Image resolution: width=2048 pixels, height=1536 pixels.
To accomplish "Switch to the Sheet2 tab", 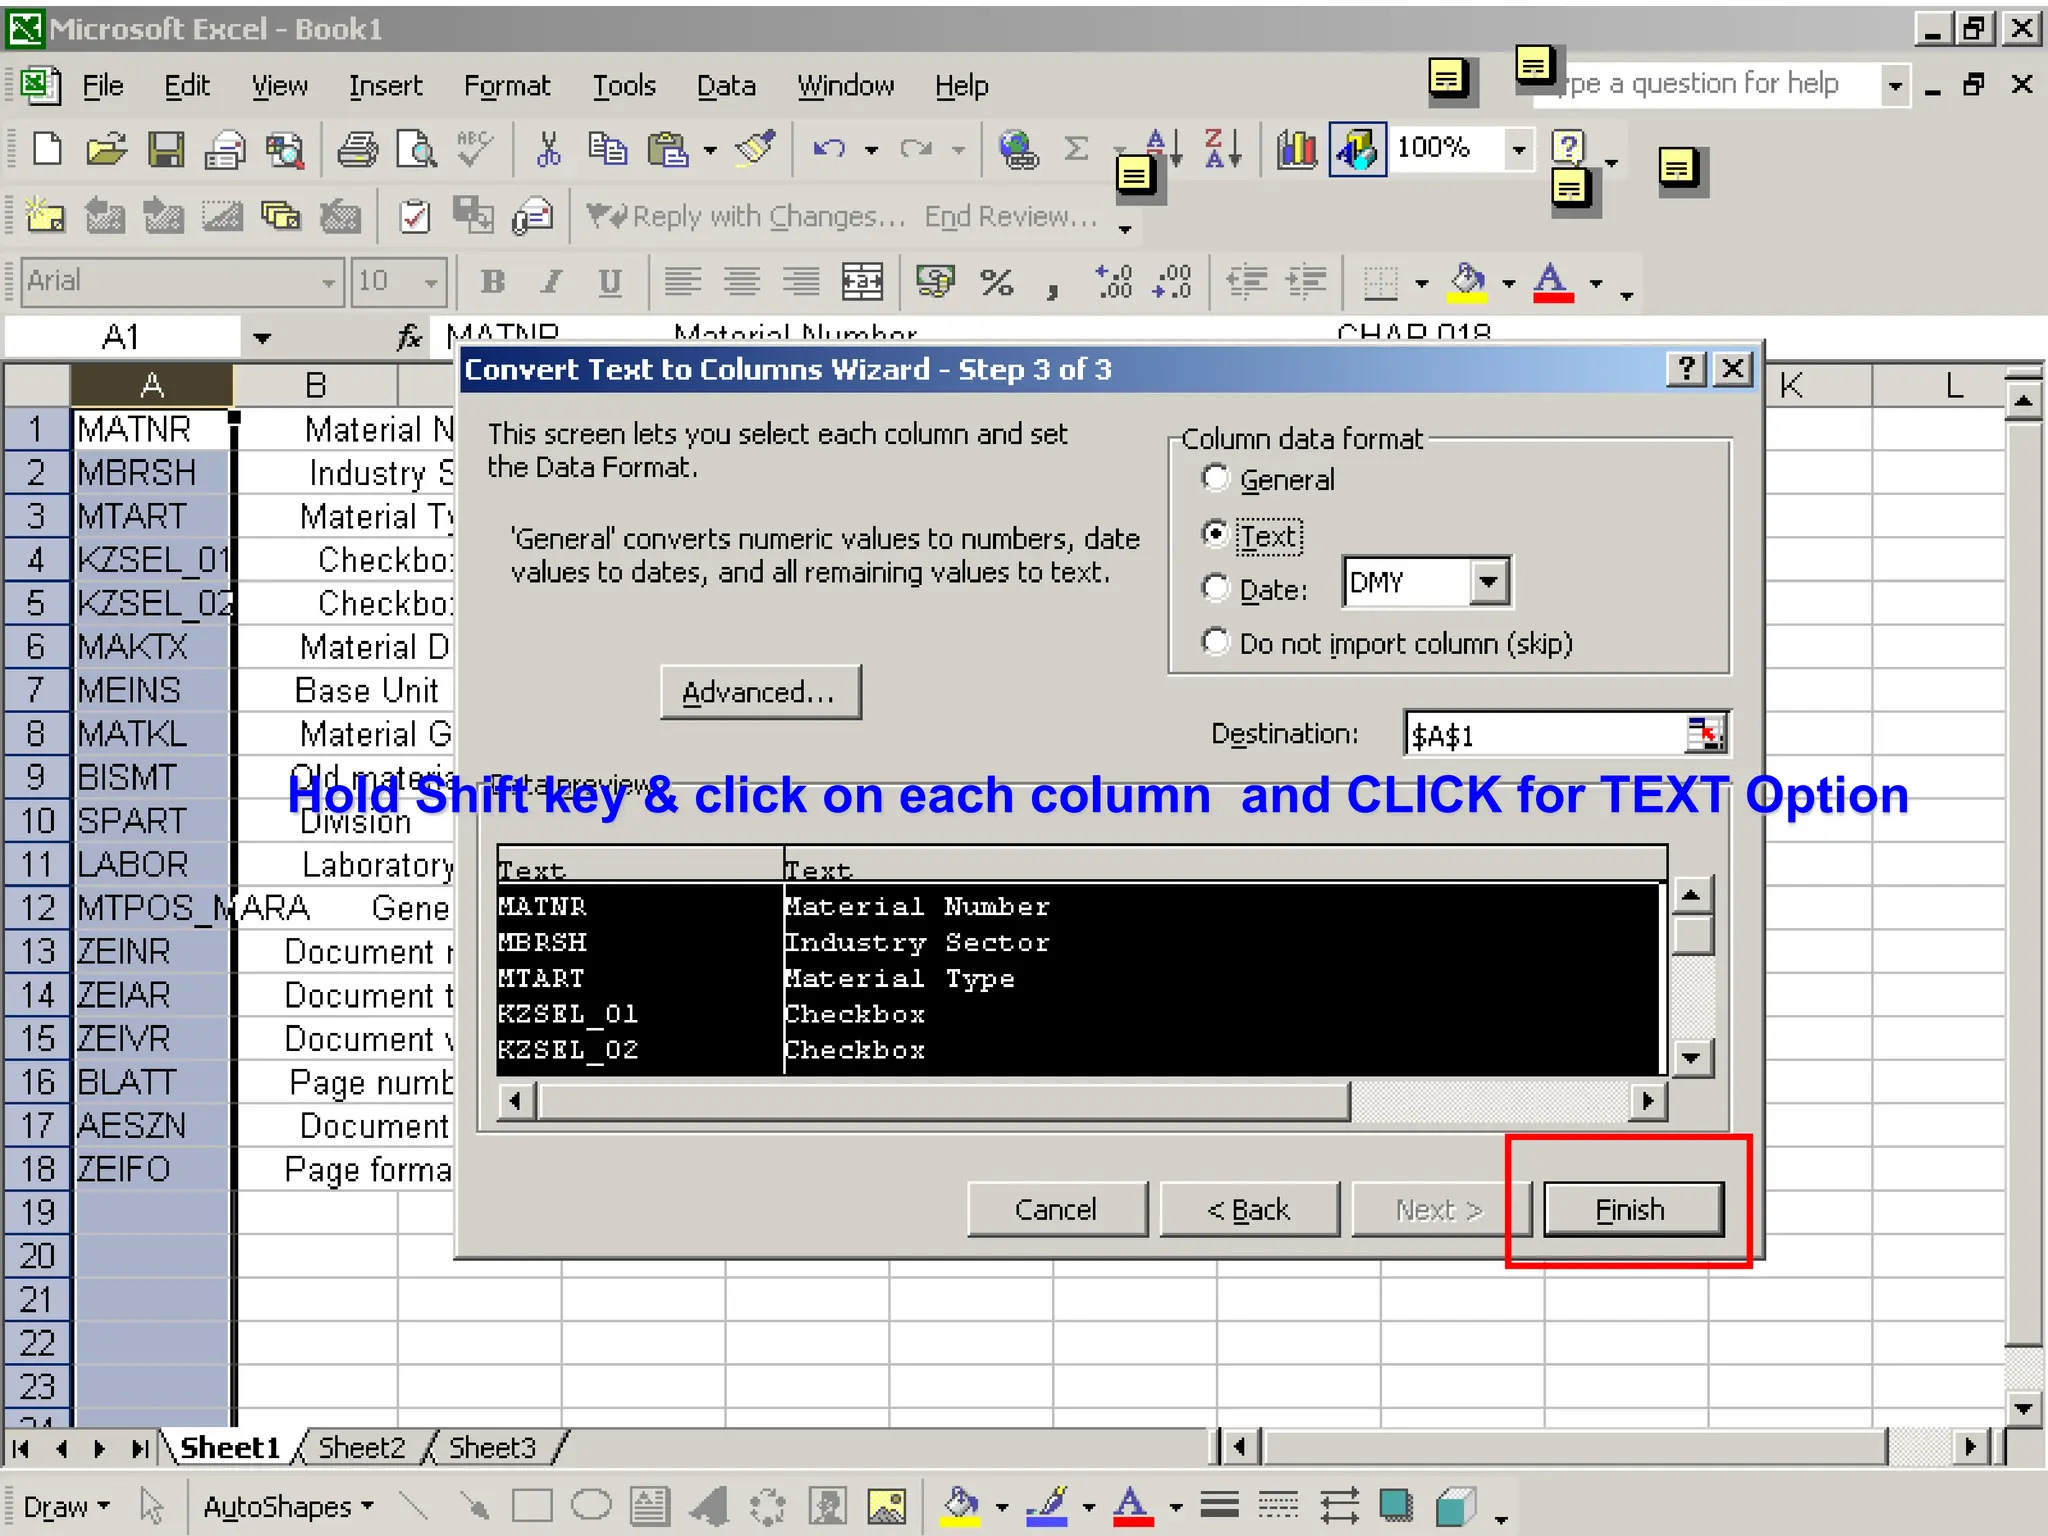I will 361,1447.
